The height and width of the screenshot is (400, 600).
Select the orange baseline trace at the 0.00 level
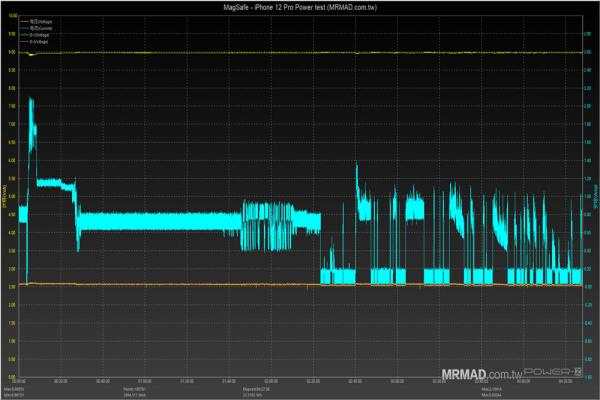[x=300, y=284]
